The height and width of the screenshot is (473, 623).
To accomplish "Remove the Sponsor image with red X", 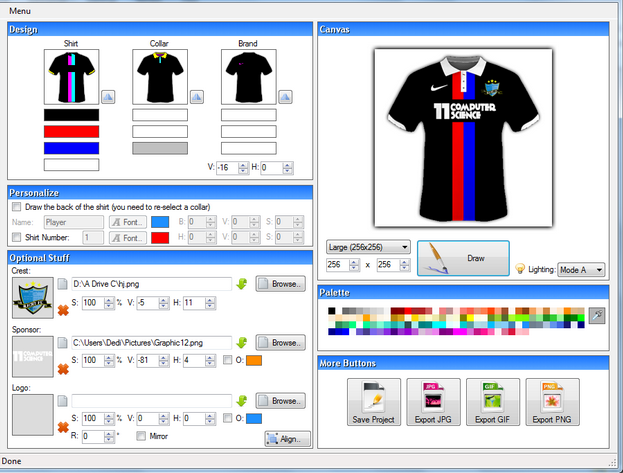I will coord(63,369).
